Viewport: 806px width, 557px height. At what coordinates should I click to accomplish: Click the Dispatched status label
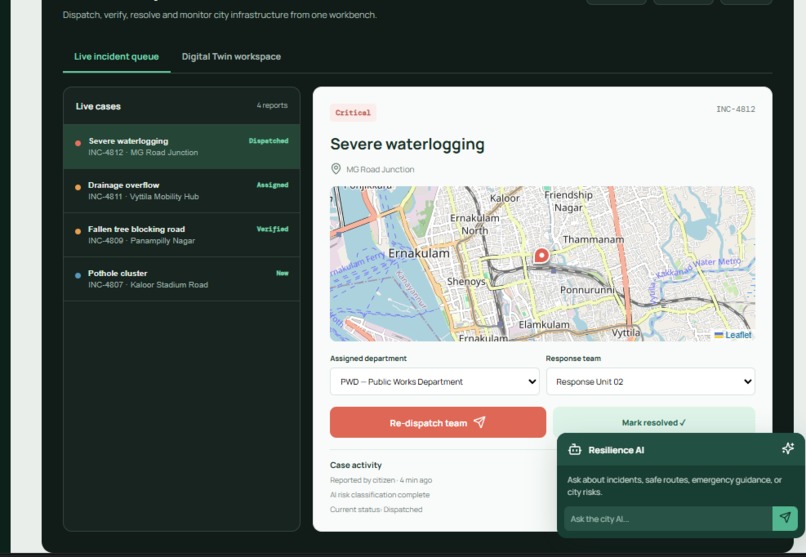point(268,141)
